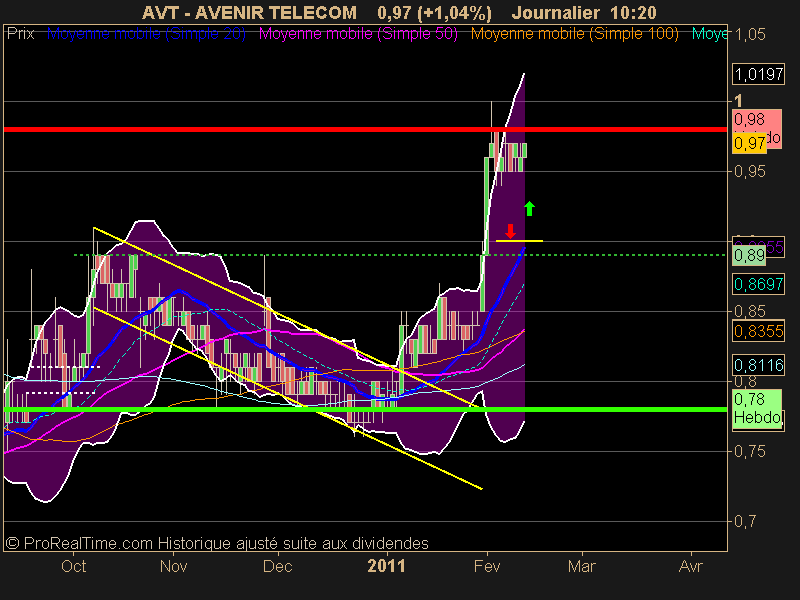Click the 0,7 price axis label

[x=745, y=521]
